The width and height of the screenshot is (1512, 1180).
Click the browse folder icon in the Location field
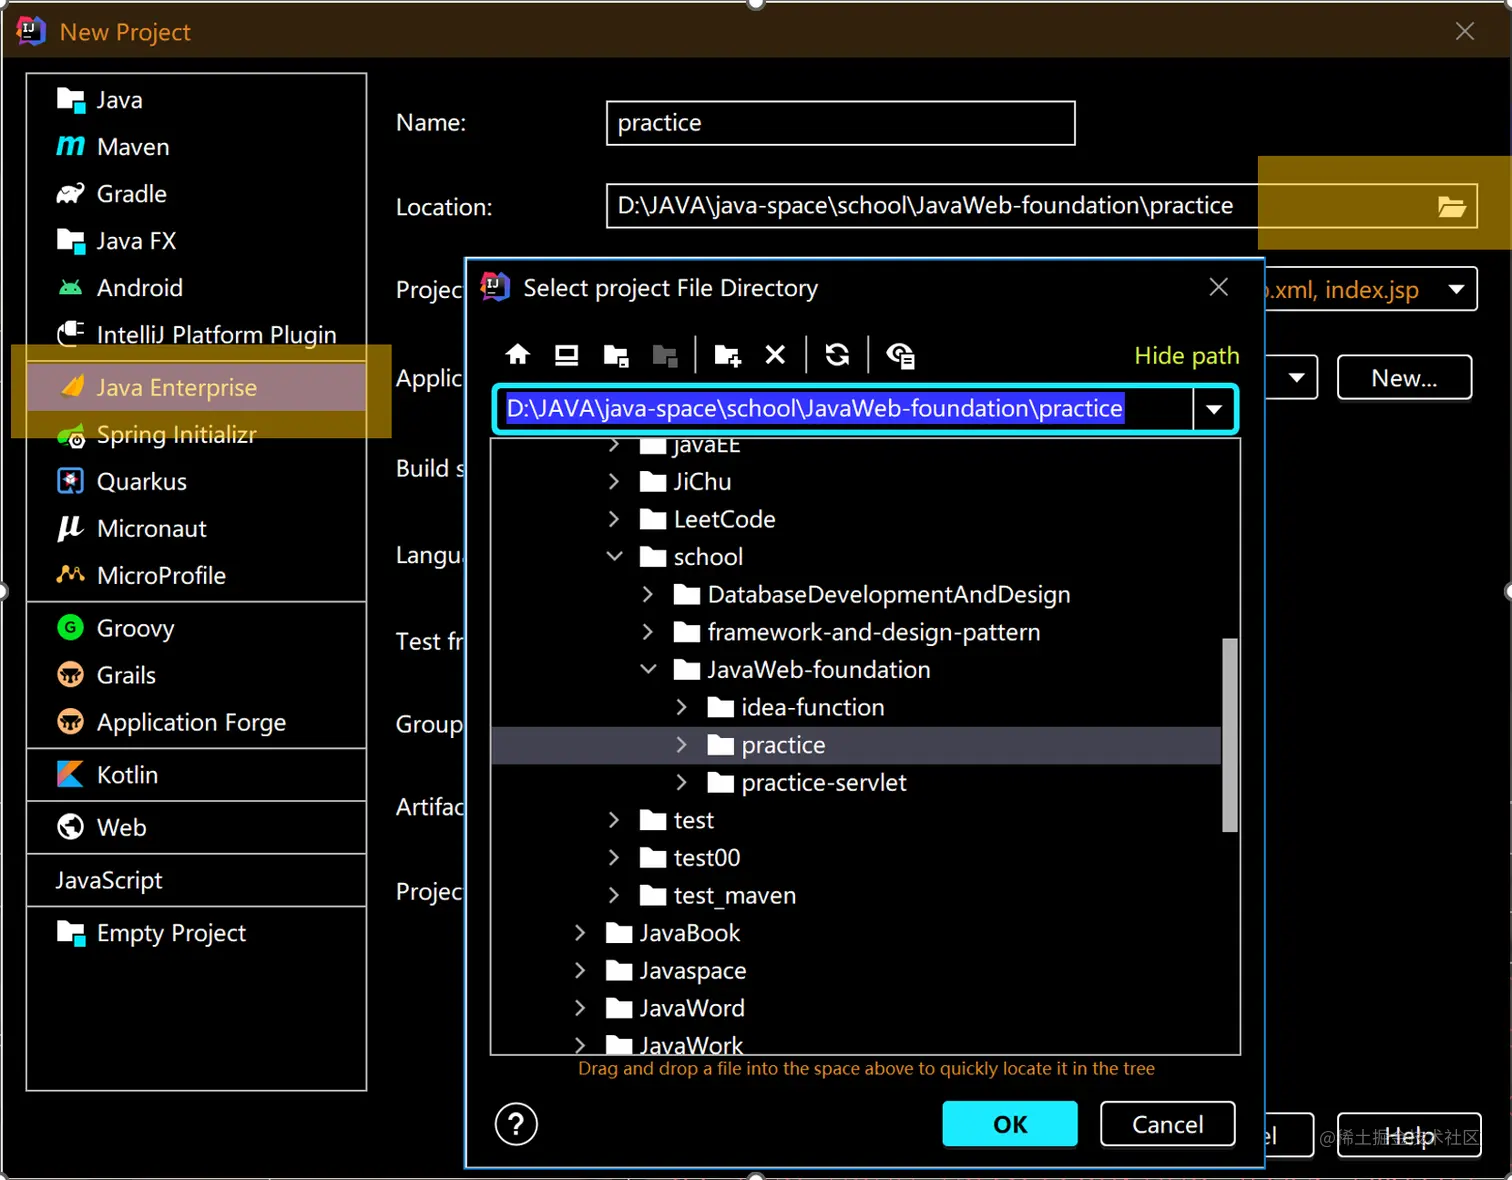click(x=1451, y=207)
